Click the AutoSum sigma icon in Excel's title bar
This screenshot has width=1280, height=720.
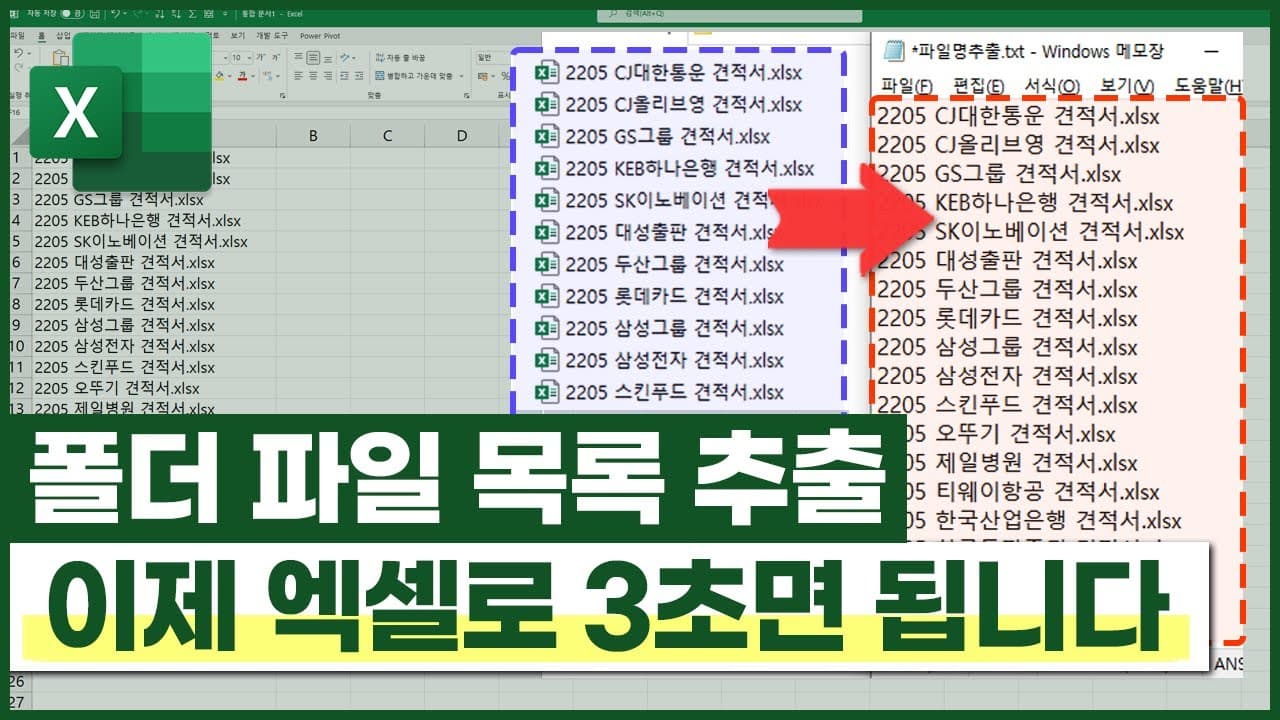192,14
